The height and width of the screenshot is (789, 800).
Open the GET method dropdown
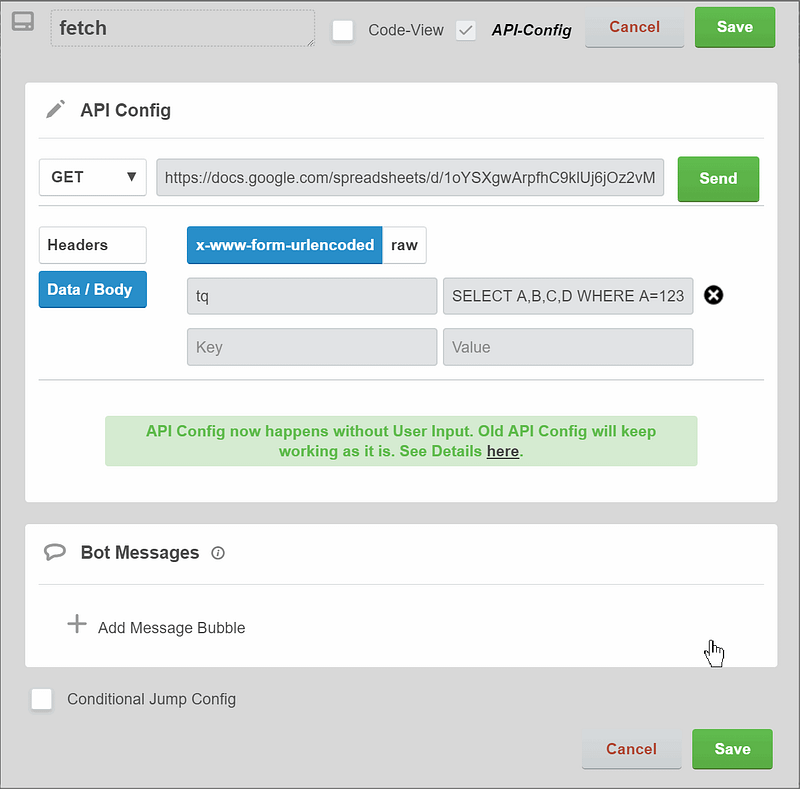click(x=93, y=177)
